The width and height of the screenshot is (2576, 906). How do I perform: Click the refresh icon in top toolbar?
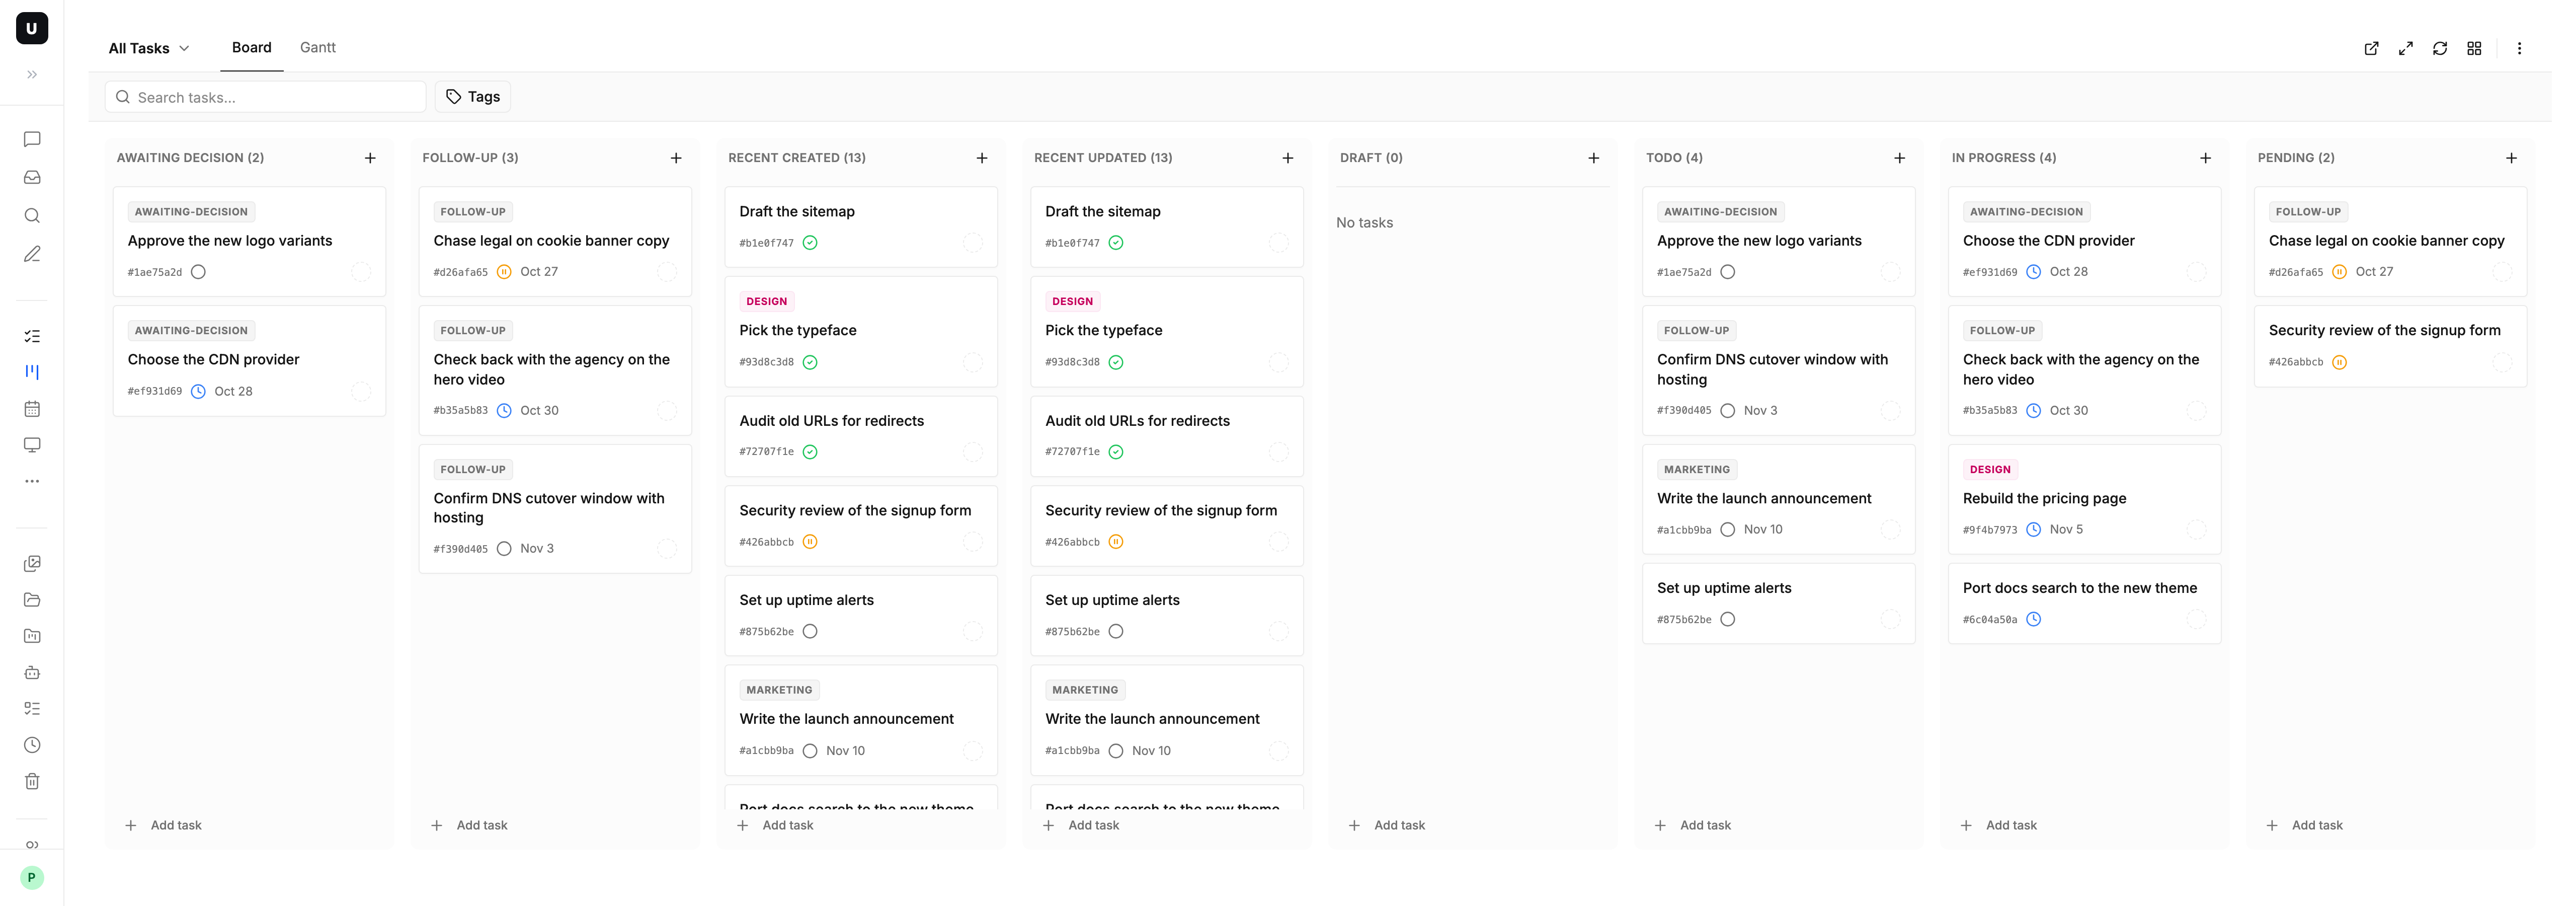tap(2440, 48)
